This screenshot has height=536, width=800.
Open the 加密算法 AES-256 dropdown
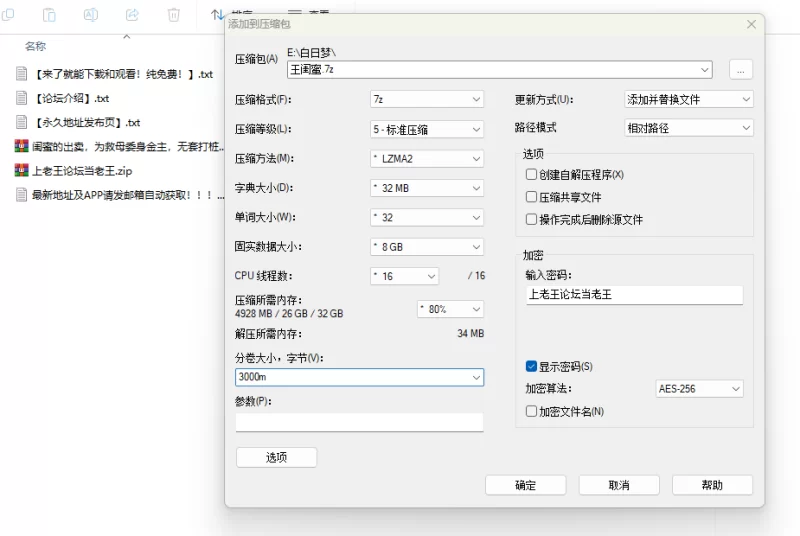click(699, 389)
